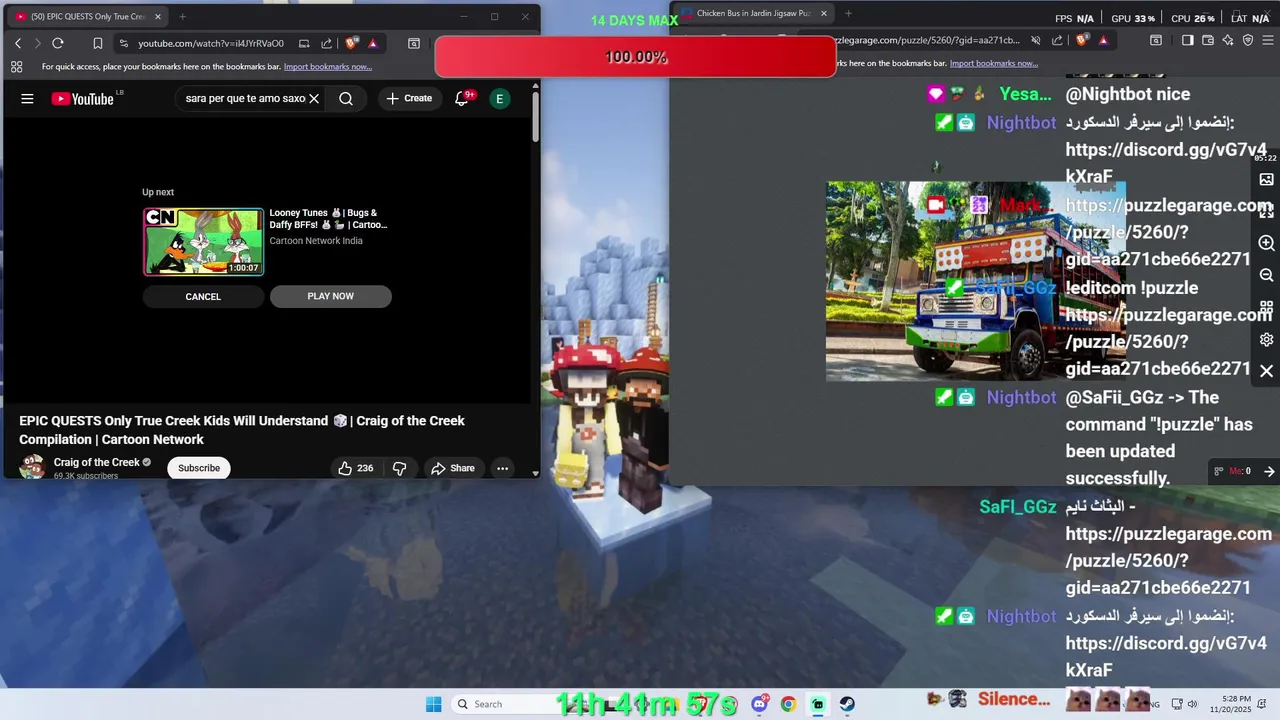Click the YouTube Create button

tap(409, 99)
